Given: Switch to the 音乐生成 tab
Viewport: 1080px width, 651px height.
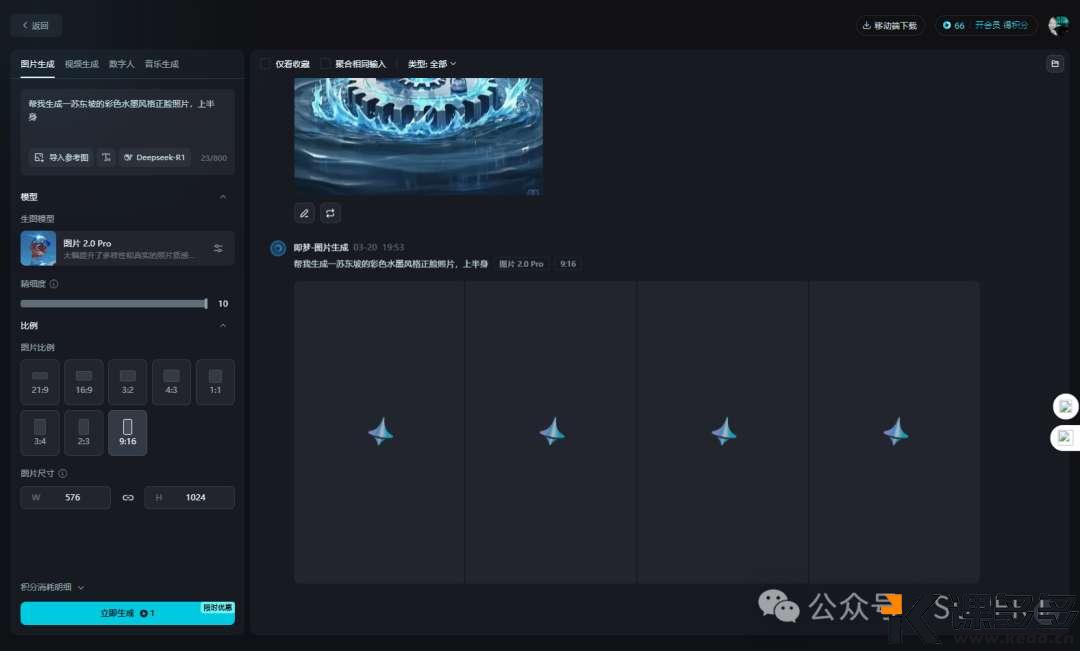Looking at the screenshot, I should coord(161,64).
